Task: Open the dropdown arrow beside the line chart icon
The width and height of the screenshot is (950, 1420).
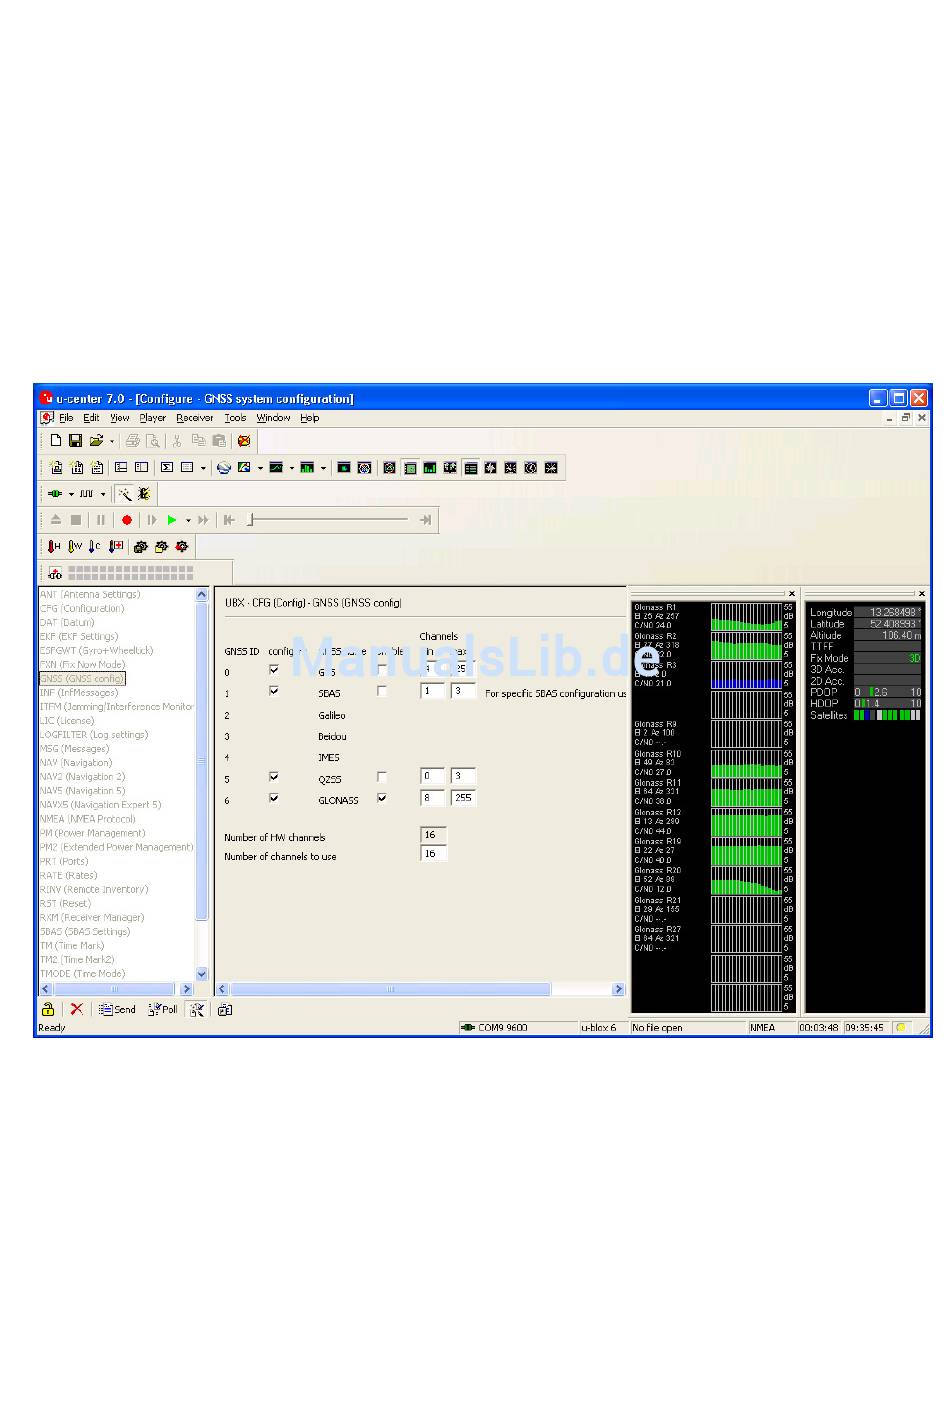Action: (292, 468)
